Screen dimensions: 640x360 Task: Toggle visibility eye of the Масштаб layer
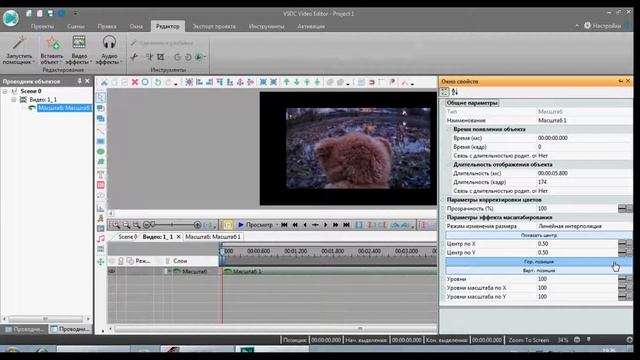pyautogui.click(x=112, y=271)
